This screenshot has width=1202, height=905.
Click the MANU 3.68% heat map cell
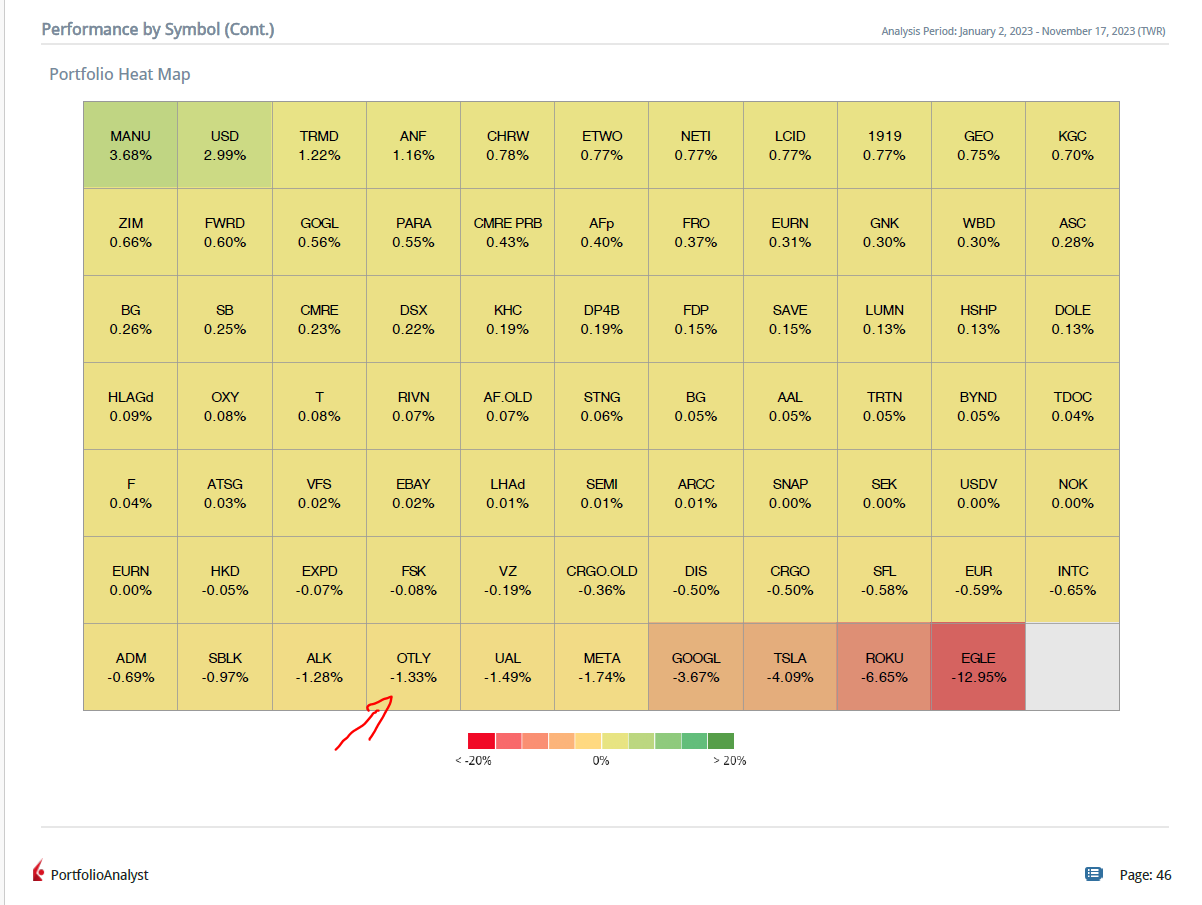[130, 145]
